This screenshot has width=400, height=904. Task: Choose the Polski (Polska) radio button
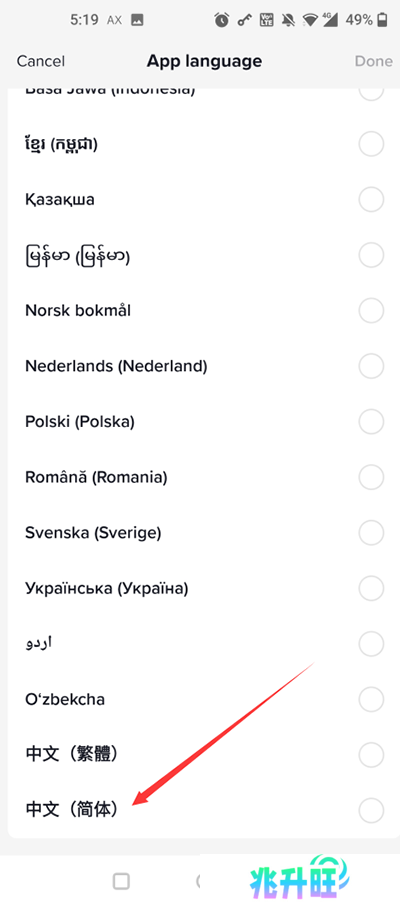pos(371,421)
